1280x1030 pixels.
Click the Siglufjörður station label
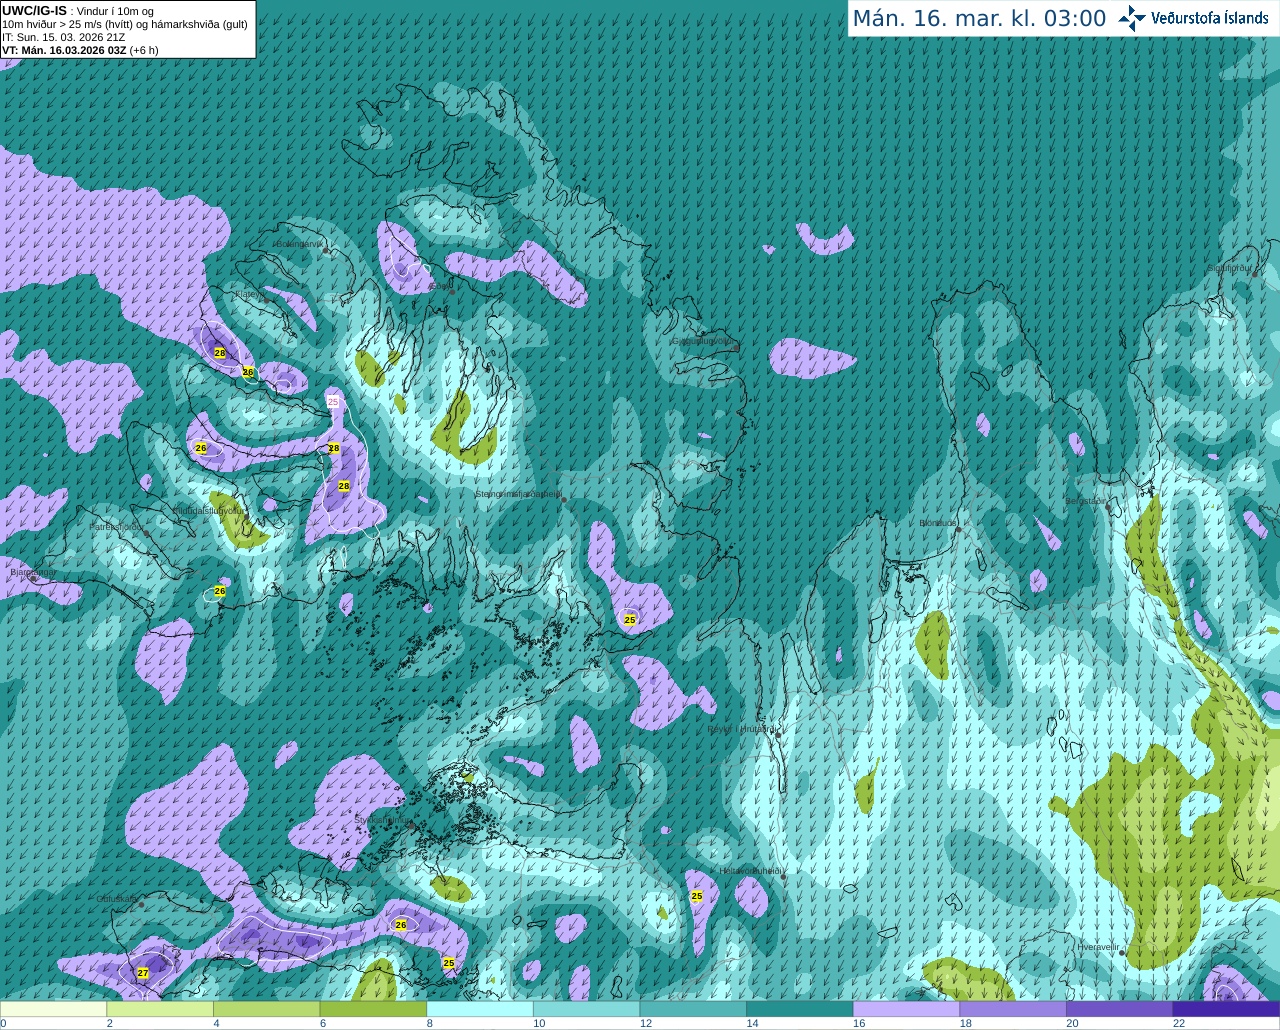[x=1229, y=268]
